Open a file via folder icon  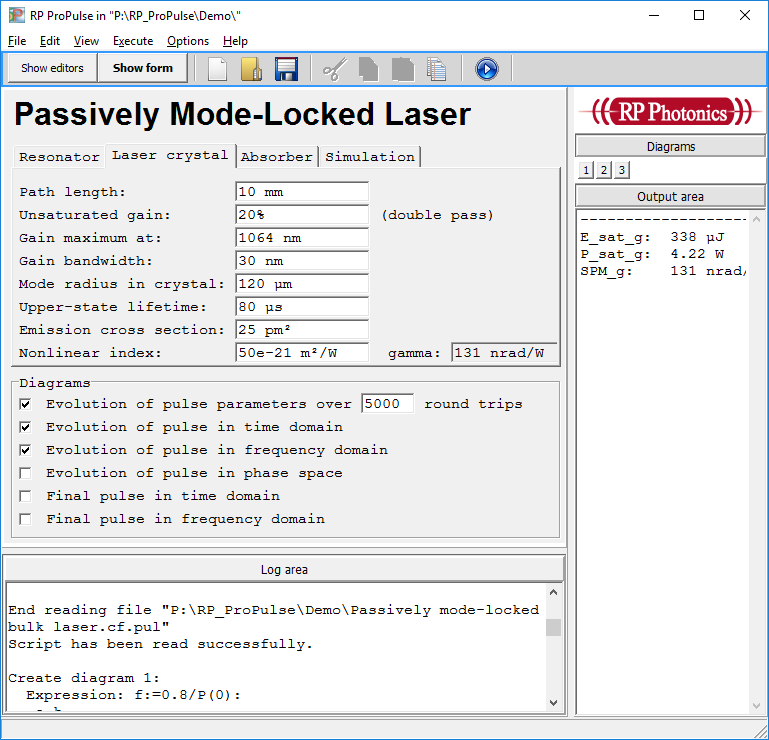[251, 69]
